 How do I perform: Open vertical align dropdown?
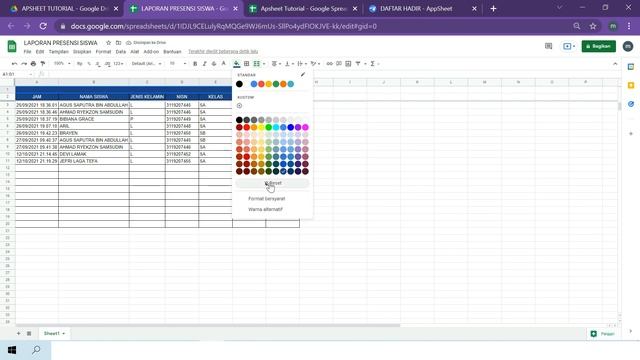(x=289, y=64)
